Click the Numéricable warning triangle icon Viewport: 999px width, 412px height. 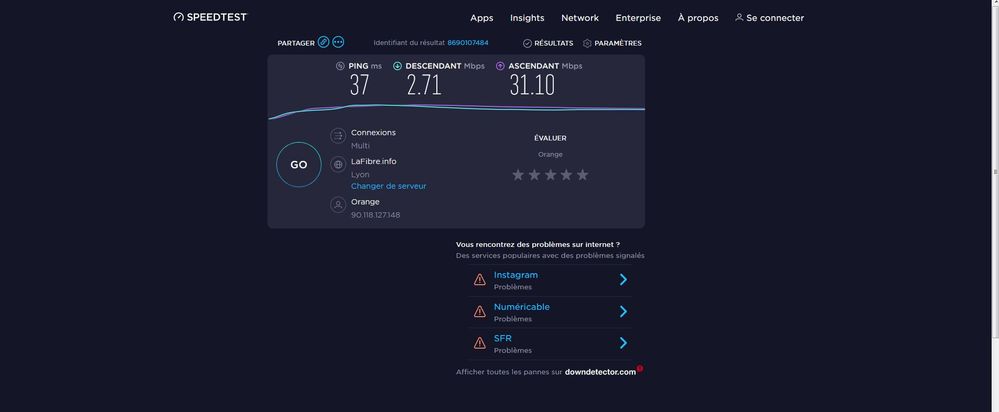pyautogui.click(x=480, y=311)
